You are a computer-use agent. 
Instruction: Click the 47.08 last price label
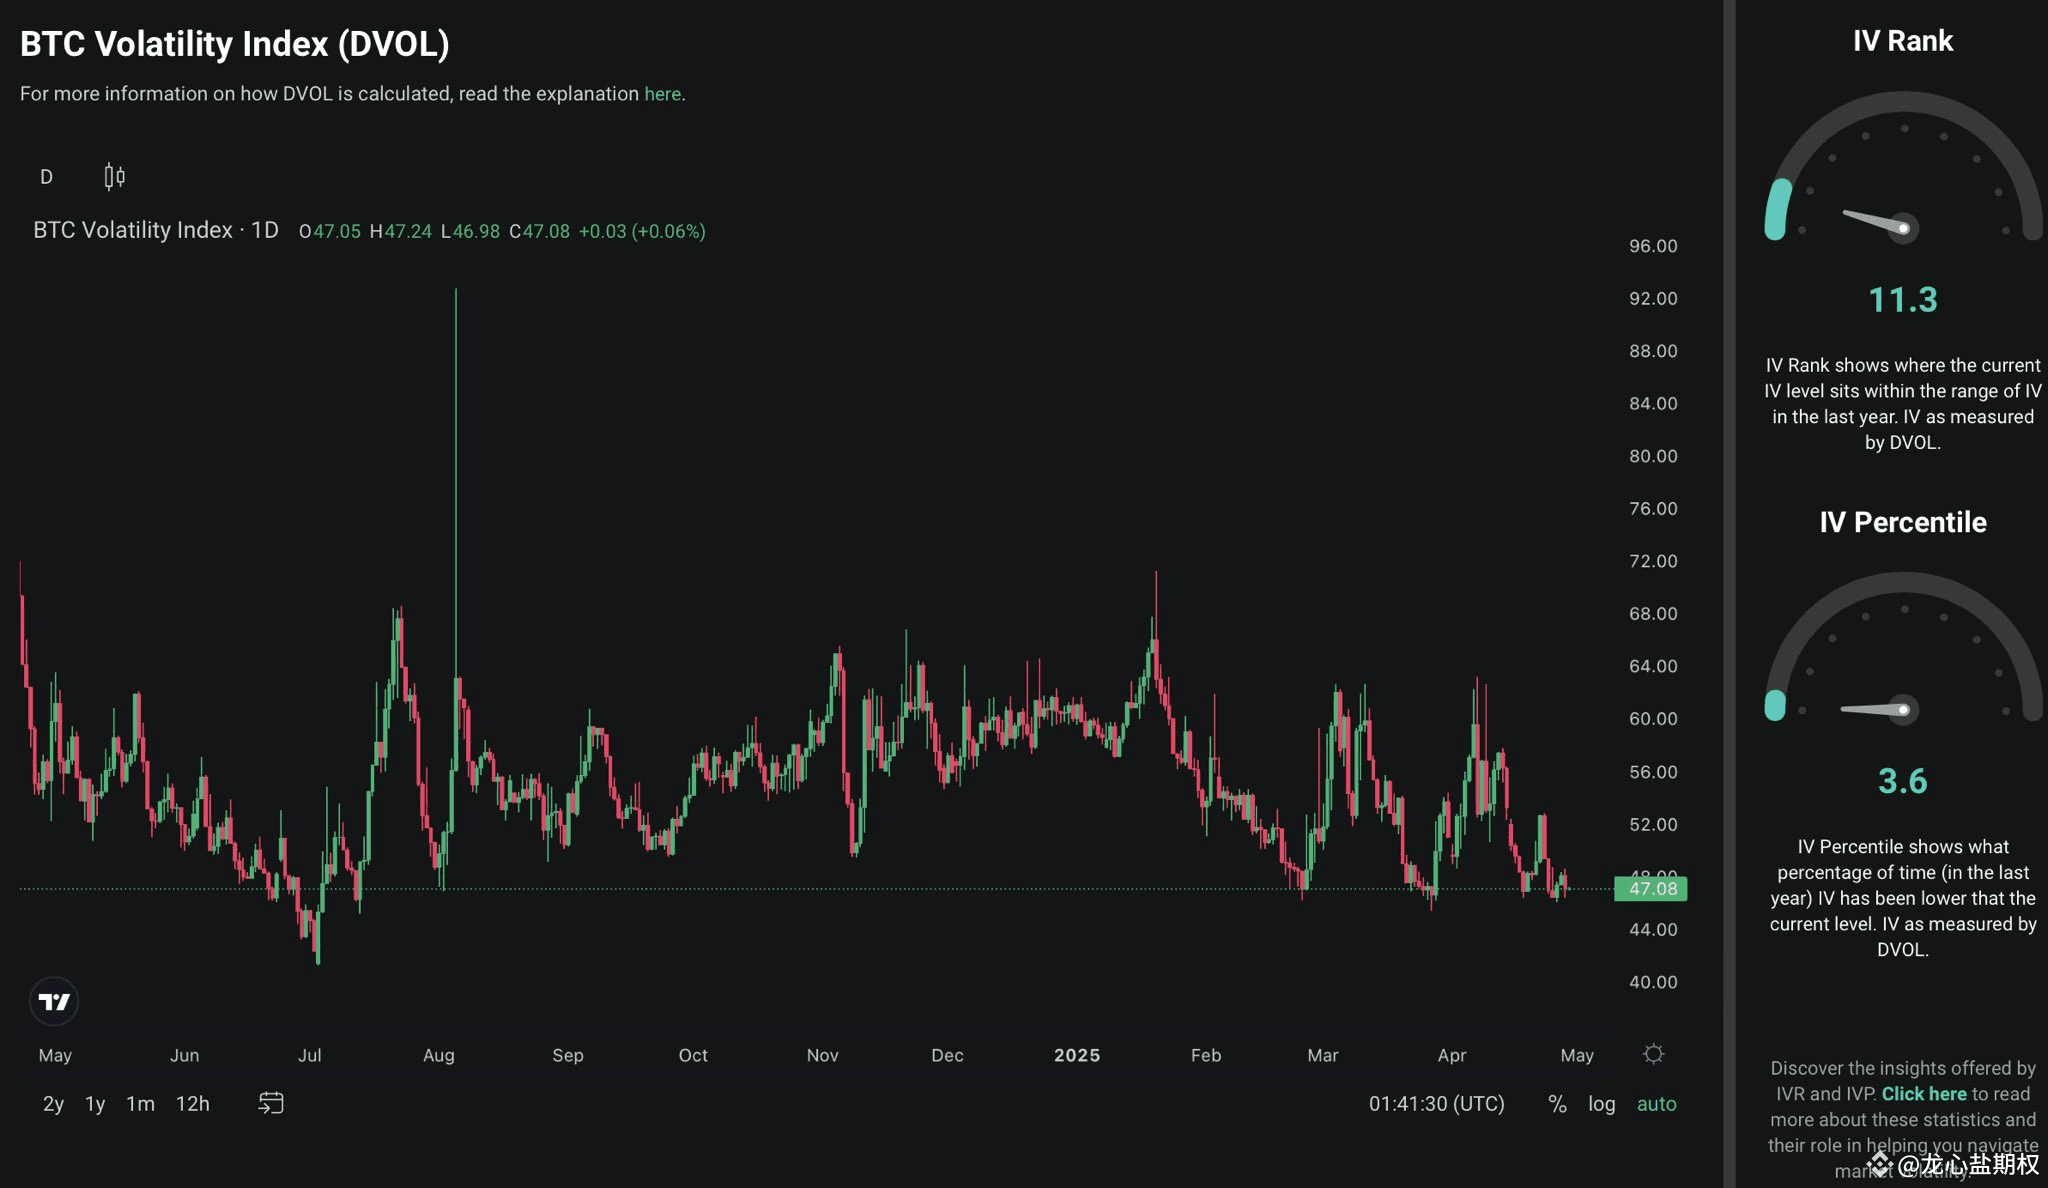1652,888
